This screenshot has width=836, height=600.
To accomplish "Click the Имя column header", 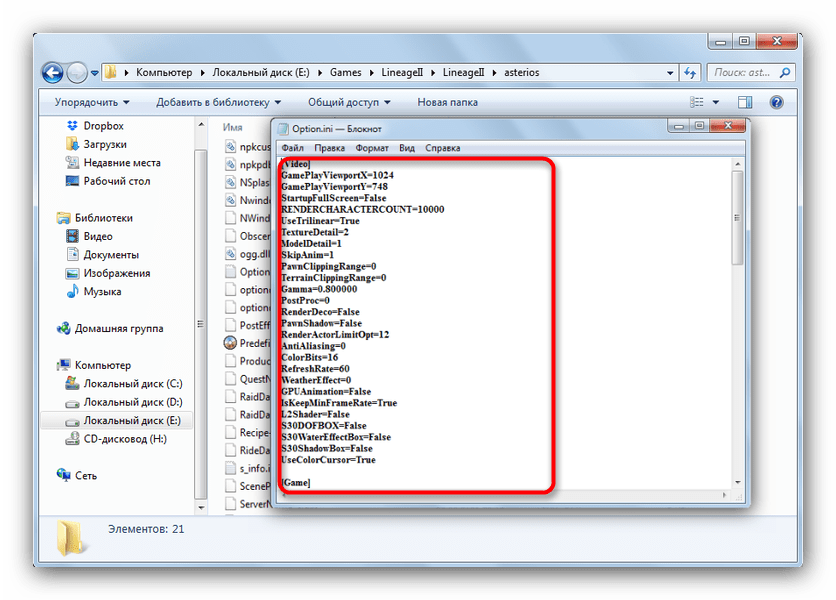I will point(232,127).
